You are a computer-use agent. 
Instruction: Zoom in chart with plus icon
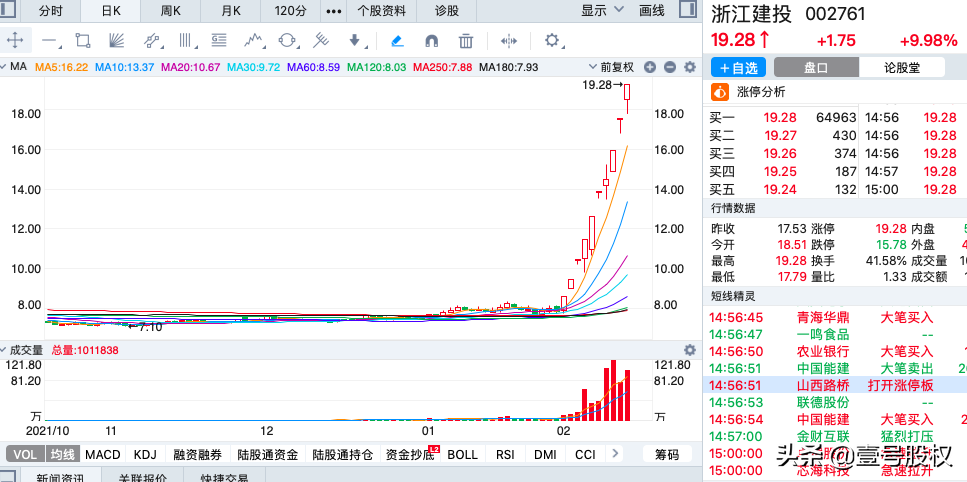(649, 67)
